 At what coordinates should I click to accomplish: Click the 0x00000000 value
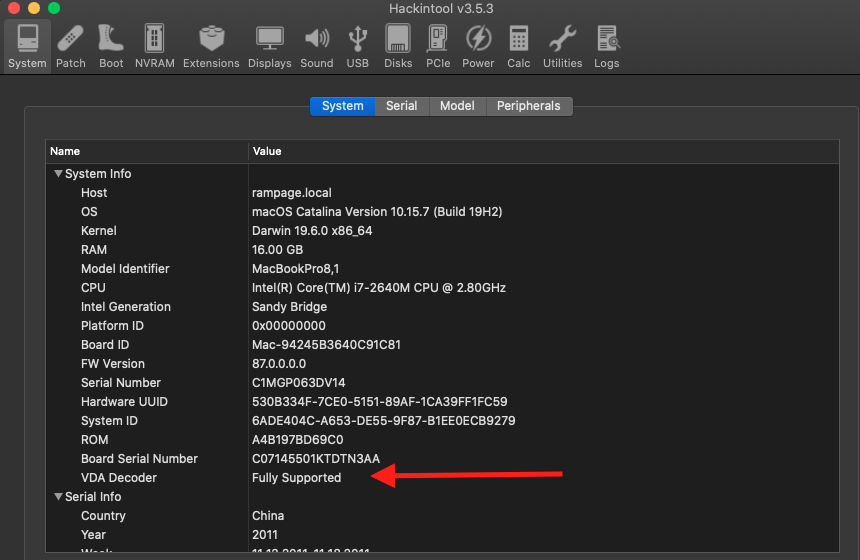coord(289,326)
